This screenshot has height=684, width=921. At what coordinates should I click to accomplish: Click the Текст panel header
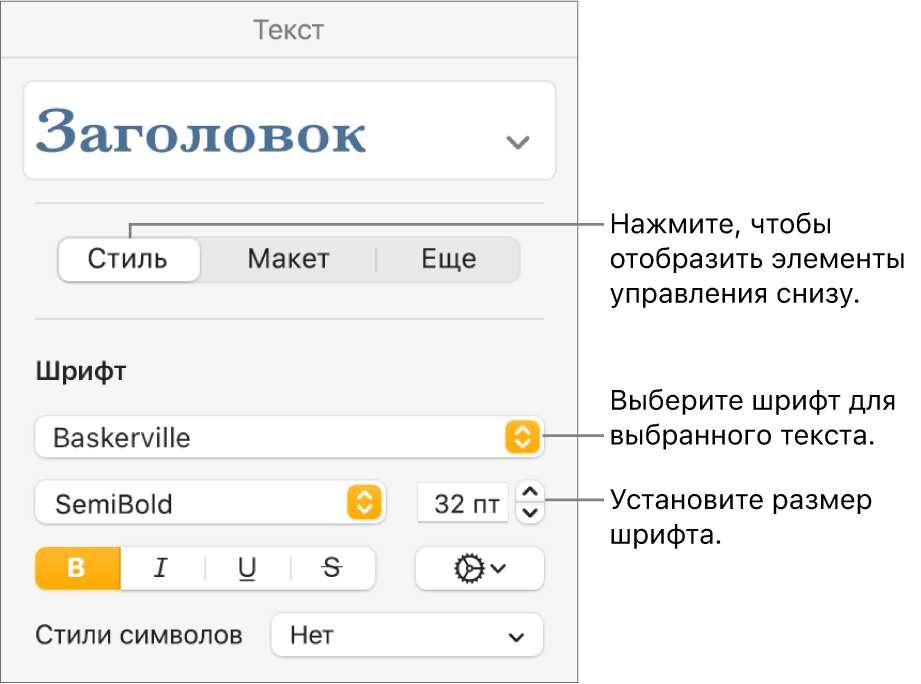click(x=288, y=29)
